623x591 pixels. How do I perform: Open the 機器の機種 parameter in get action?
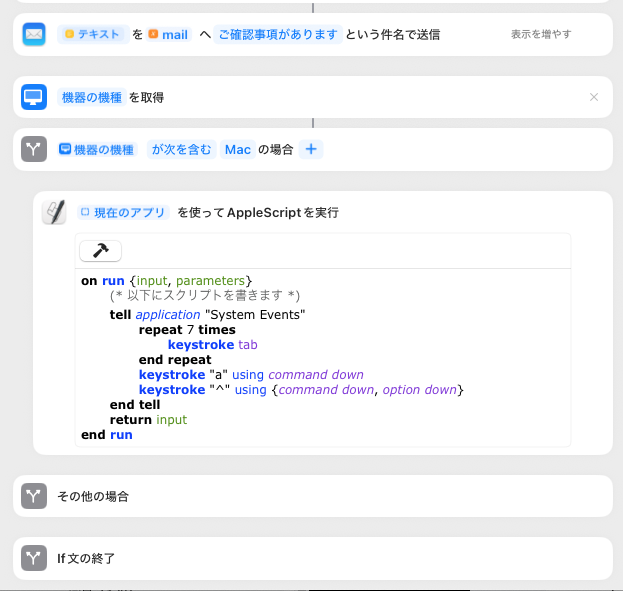click(92, 97)
